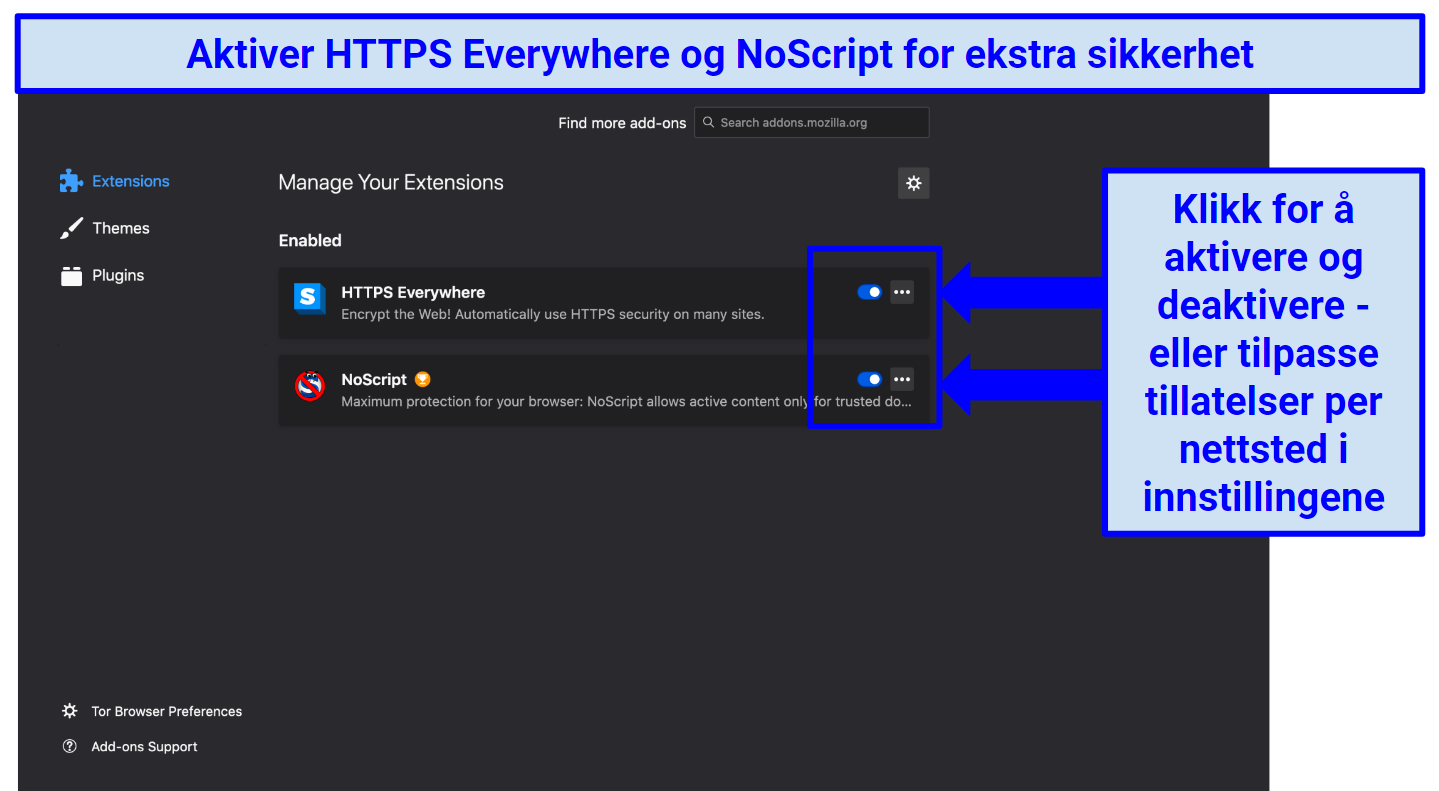Click the Themes paintbrush icon
The image size is (1439, 791).
coord(71,228)
